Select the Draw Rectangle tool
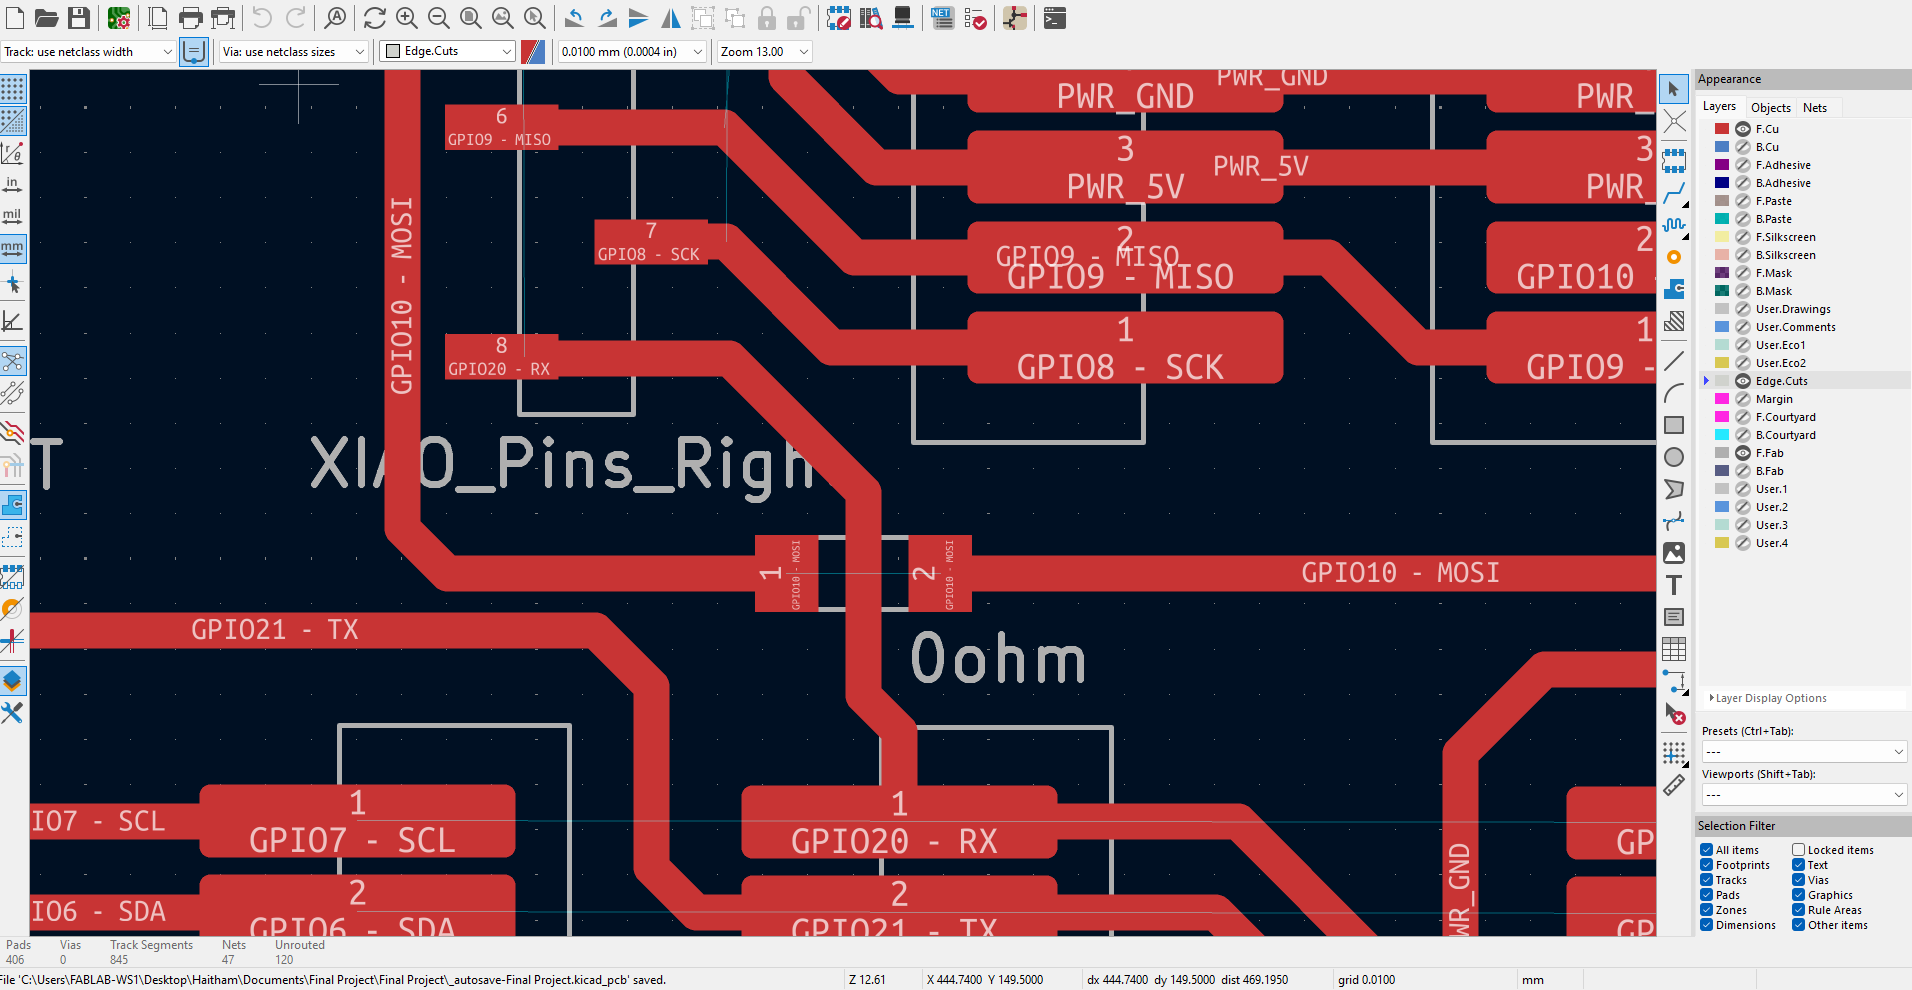 1674,425
